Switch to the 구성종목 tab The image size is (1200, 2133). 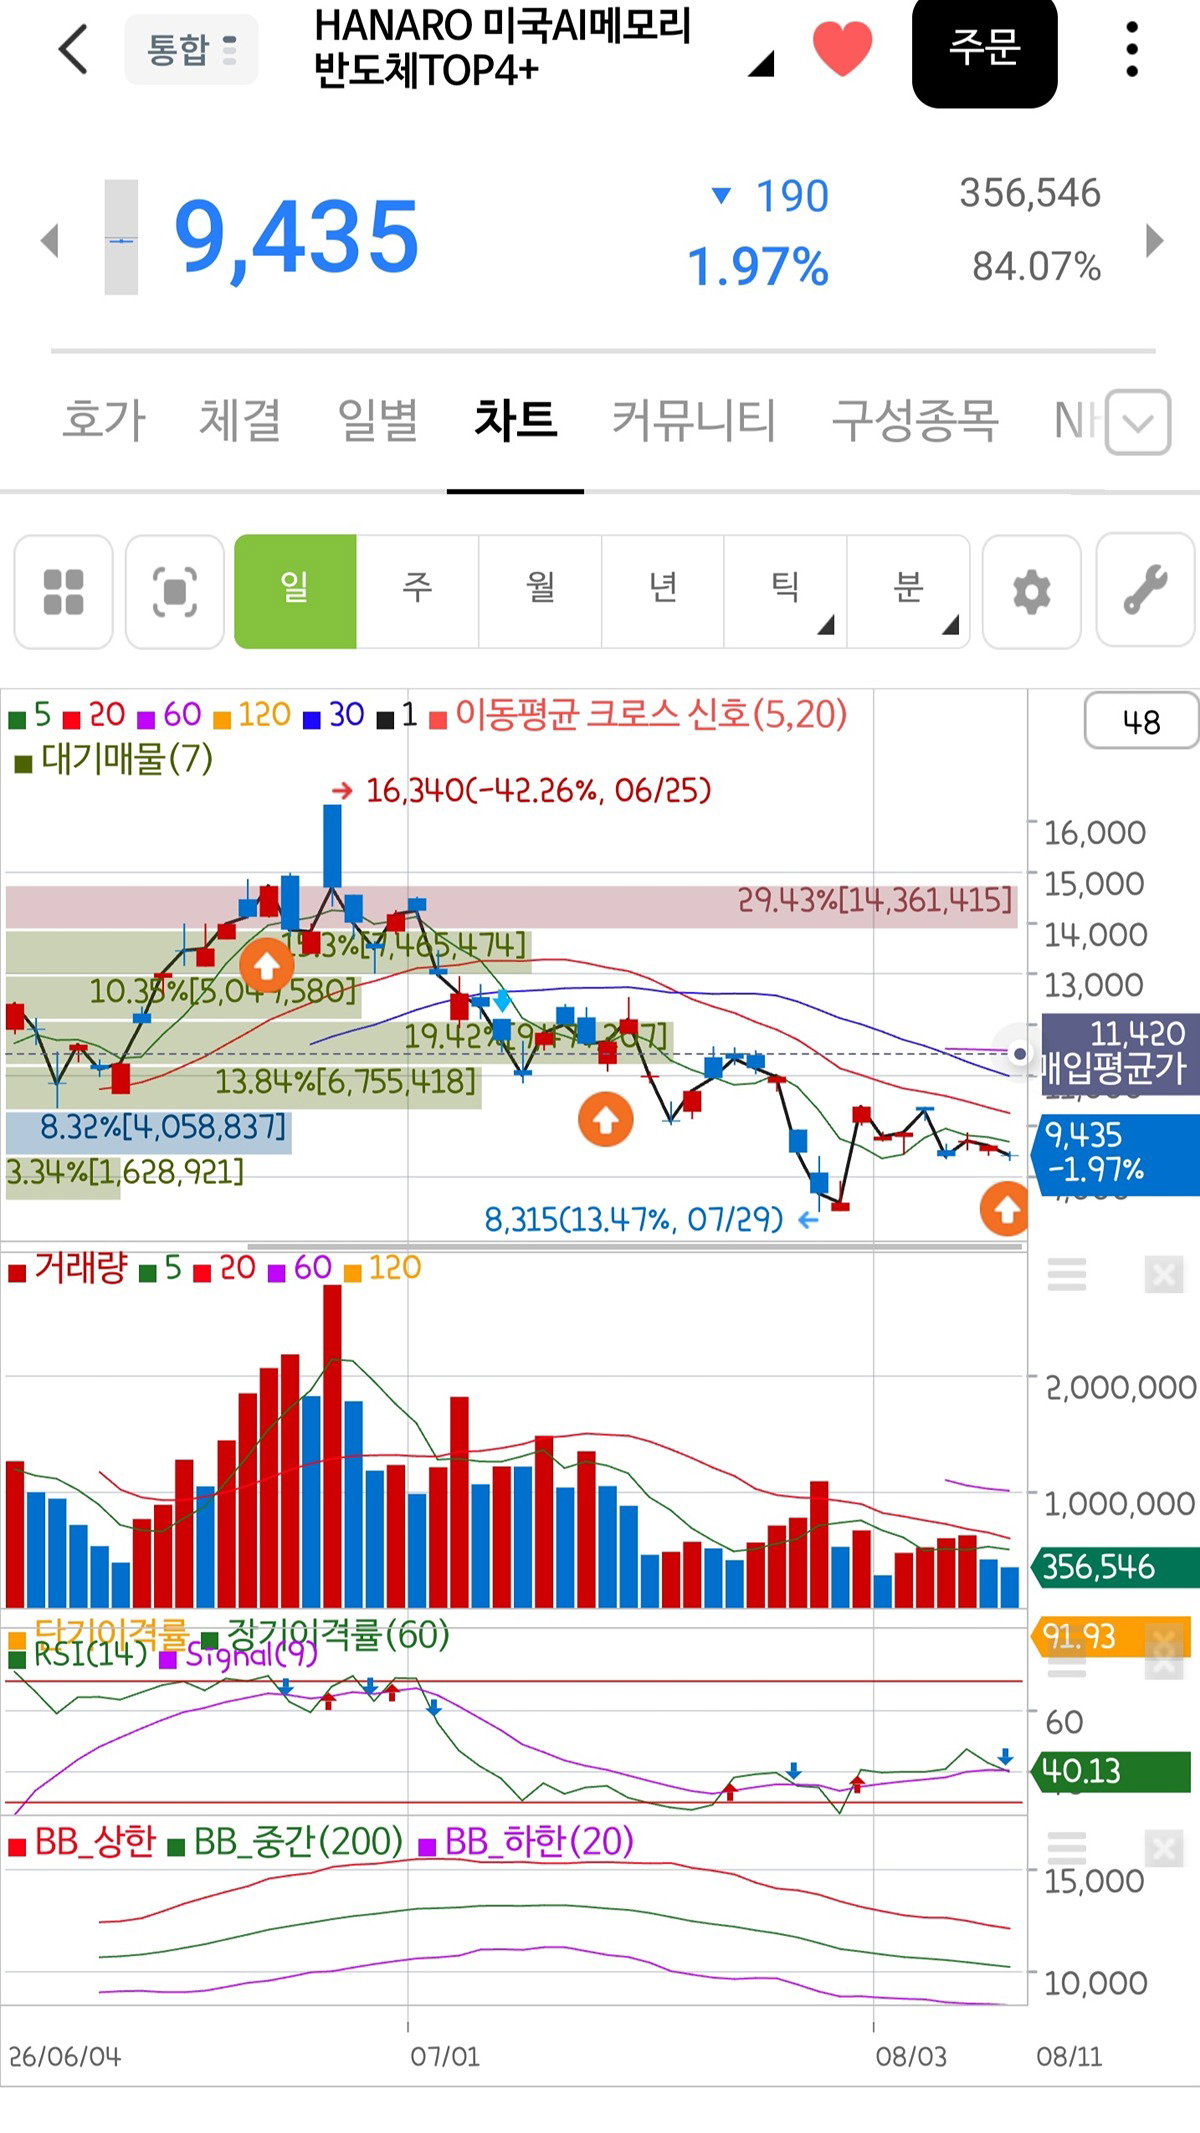[915, 419]
